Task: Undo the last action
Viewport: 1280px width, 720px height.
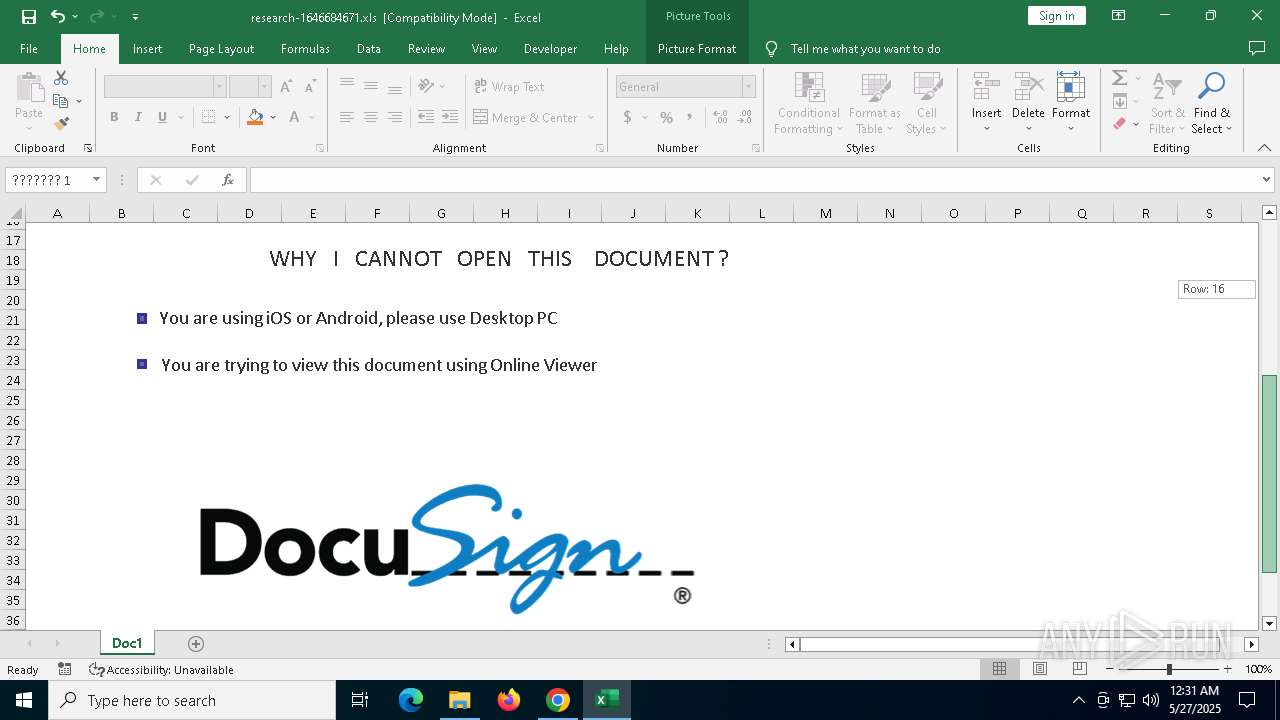Action: [x=57, y=16]
